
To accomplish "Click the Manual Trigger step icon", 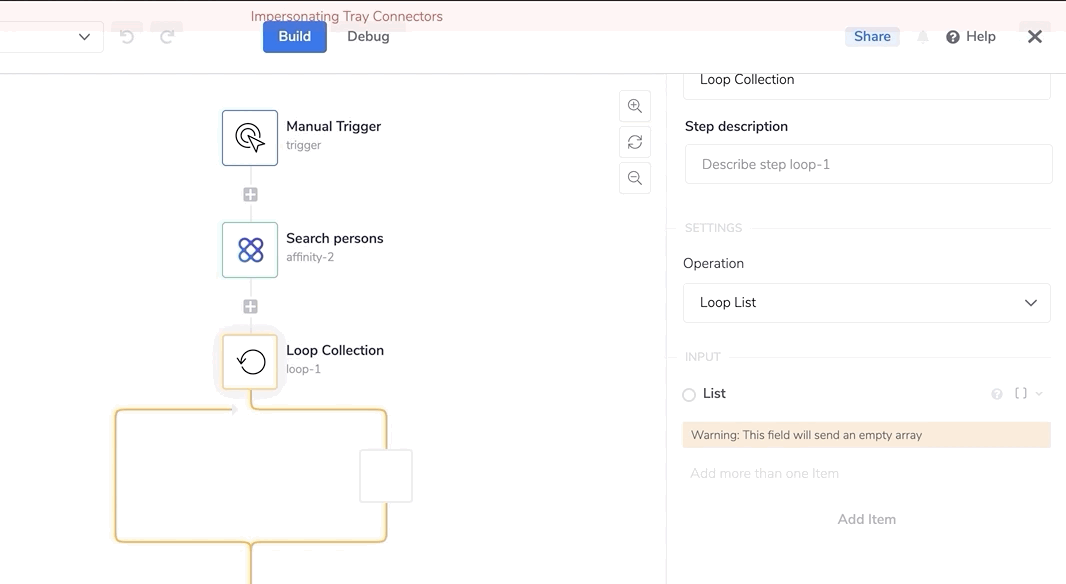I will click(x=250, y=138).
